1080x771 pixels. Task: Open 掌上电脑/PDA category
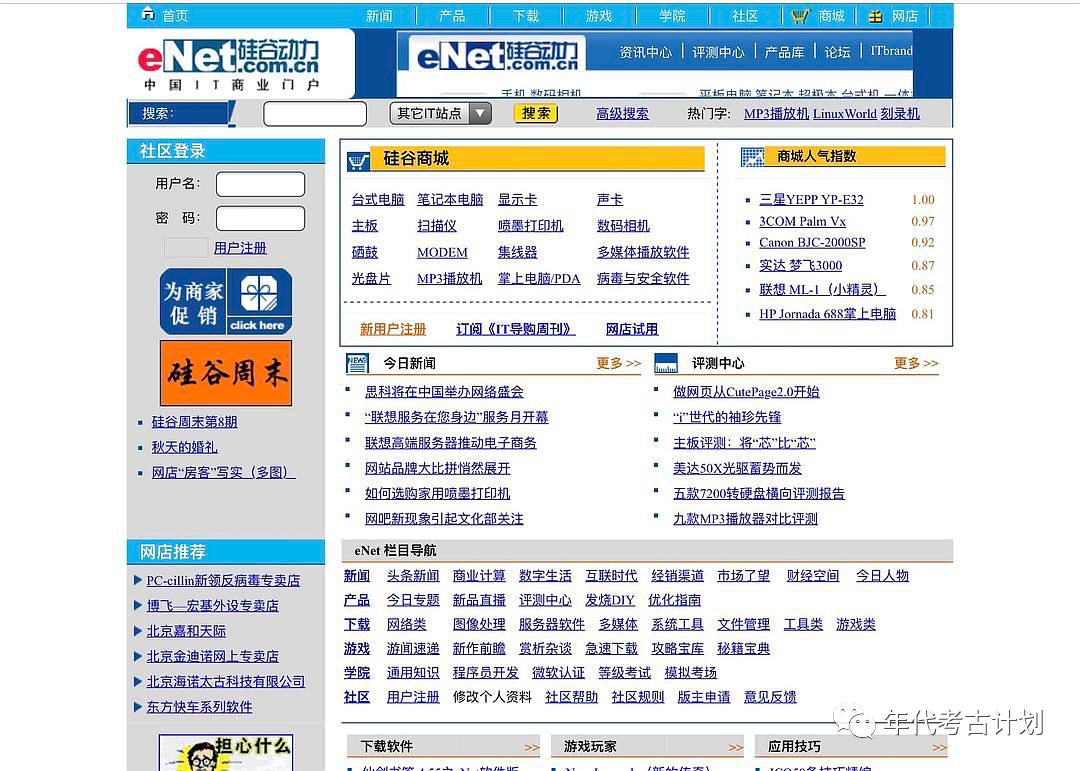tap(539, 278)
